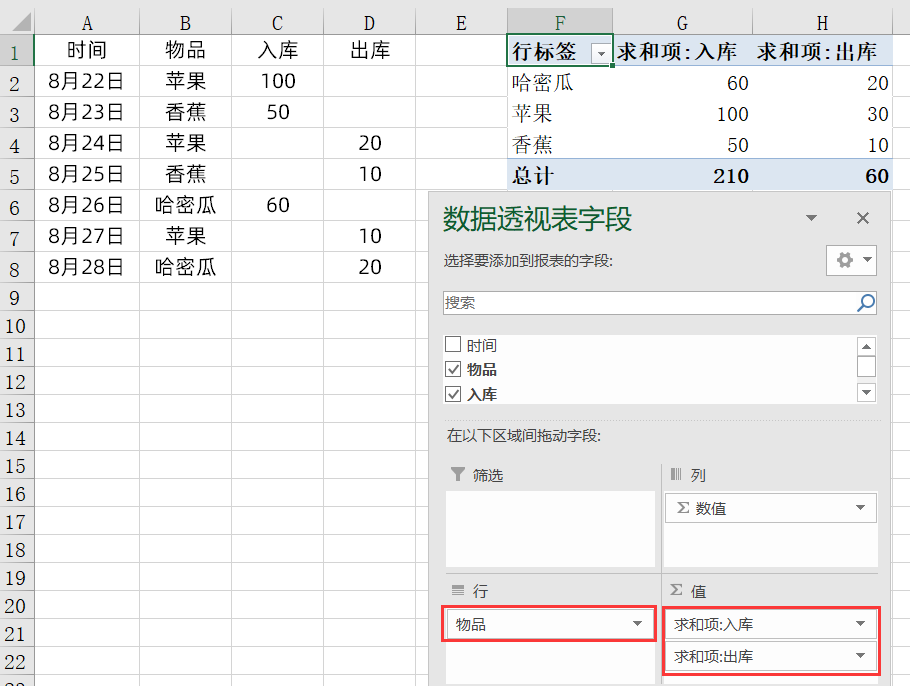Open the 物品 field dropdown in 行 area
This screenshot has width=910, height=686.
tap(638, 623)
